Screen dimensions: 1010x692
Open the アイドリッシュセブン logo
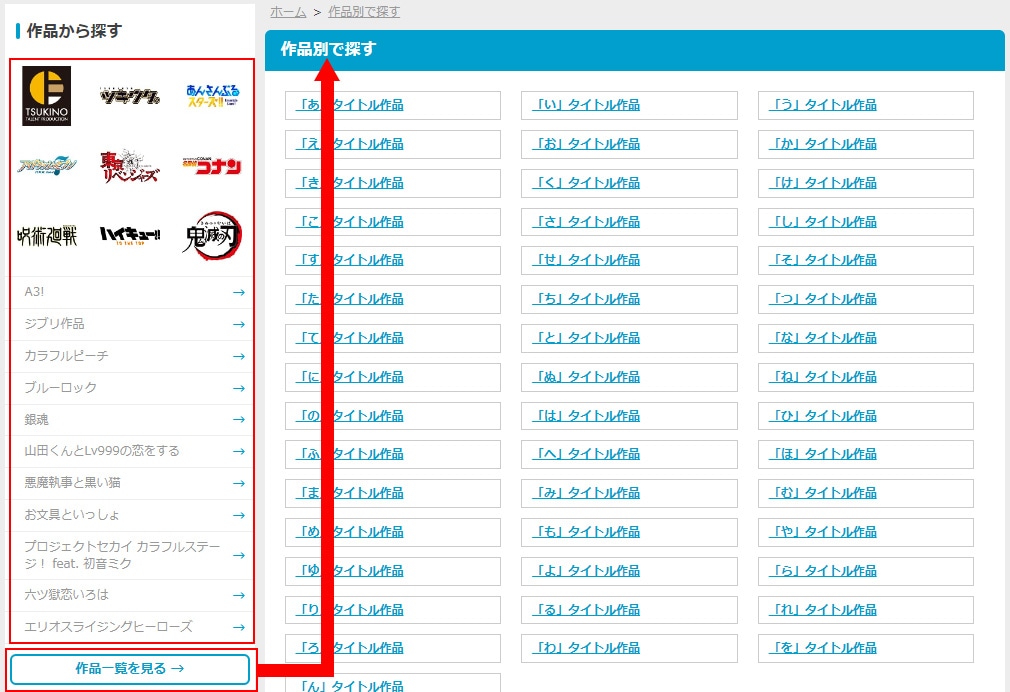[47, 166]
